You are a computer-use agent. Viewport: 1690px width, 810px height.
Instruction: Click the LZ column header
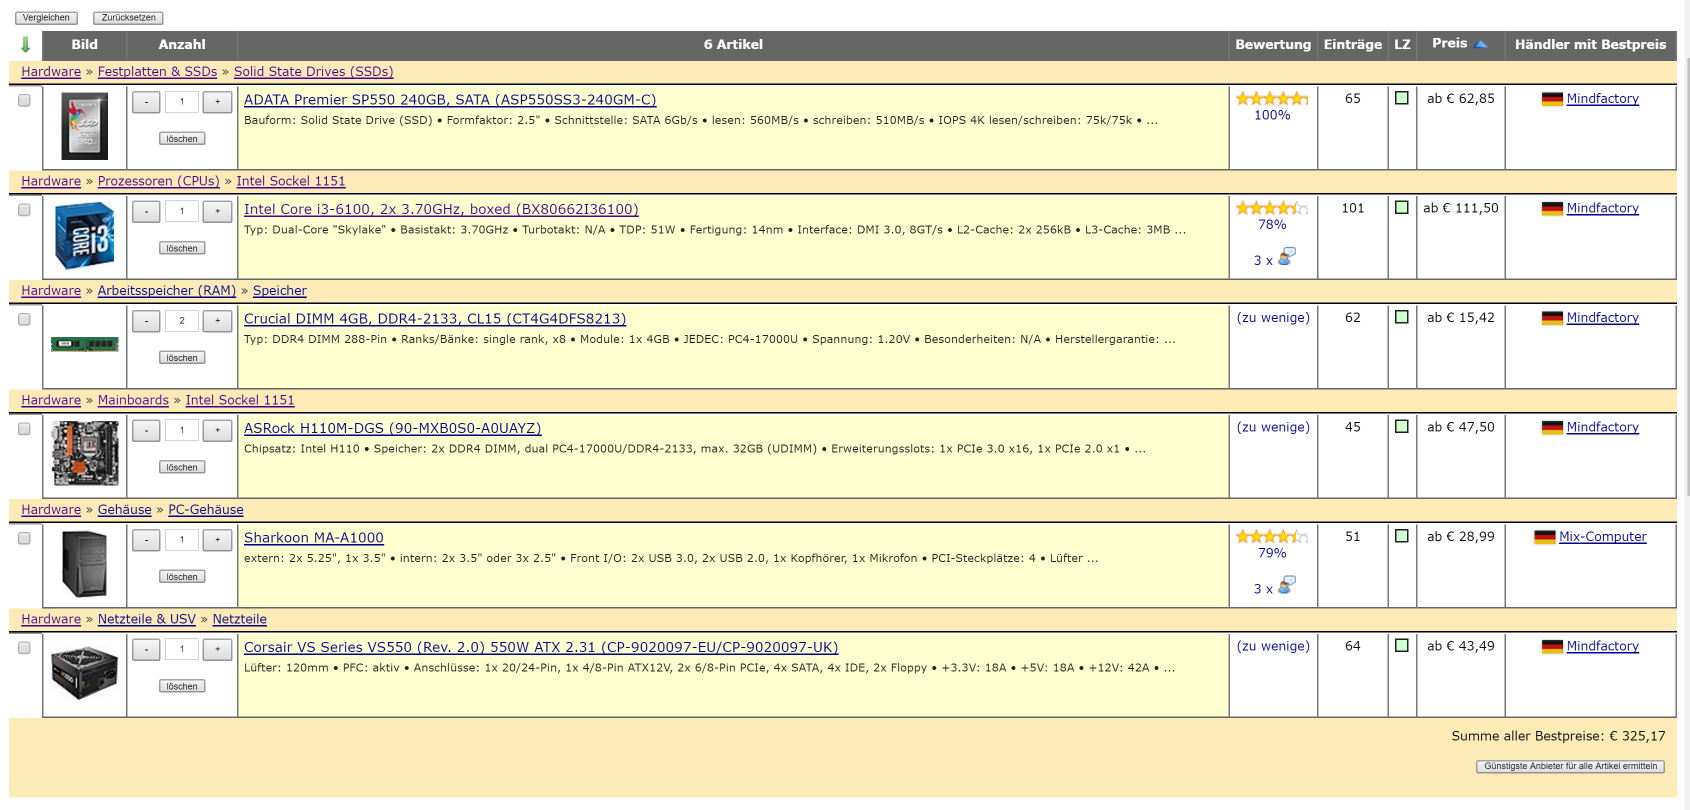1402,45
